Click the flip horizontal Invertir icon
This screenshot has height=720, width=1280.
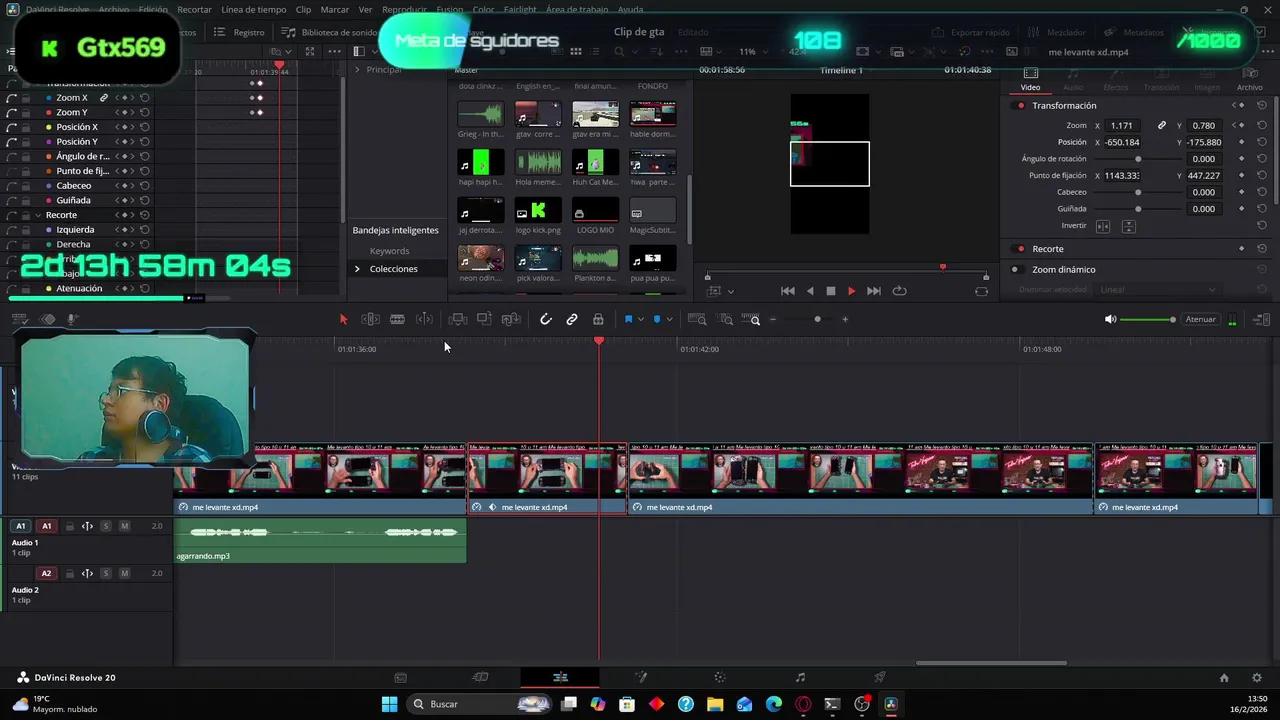tap(1103, 226)
